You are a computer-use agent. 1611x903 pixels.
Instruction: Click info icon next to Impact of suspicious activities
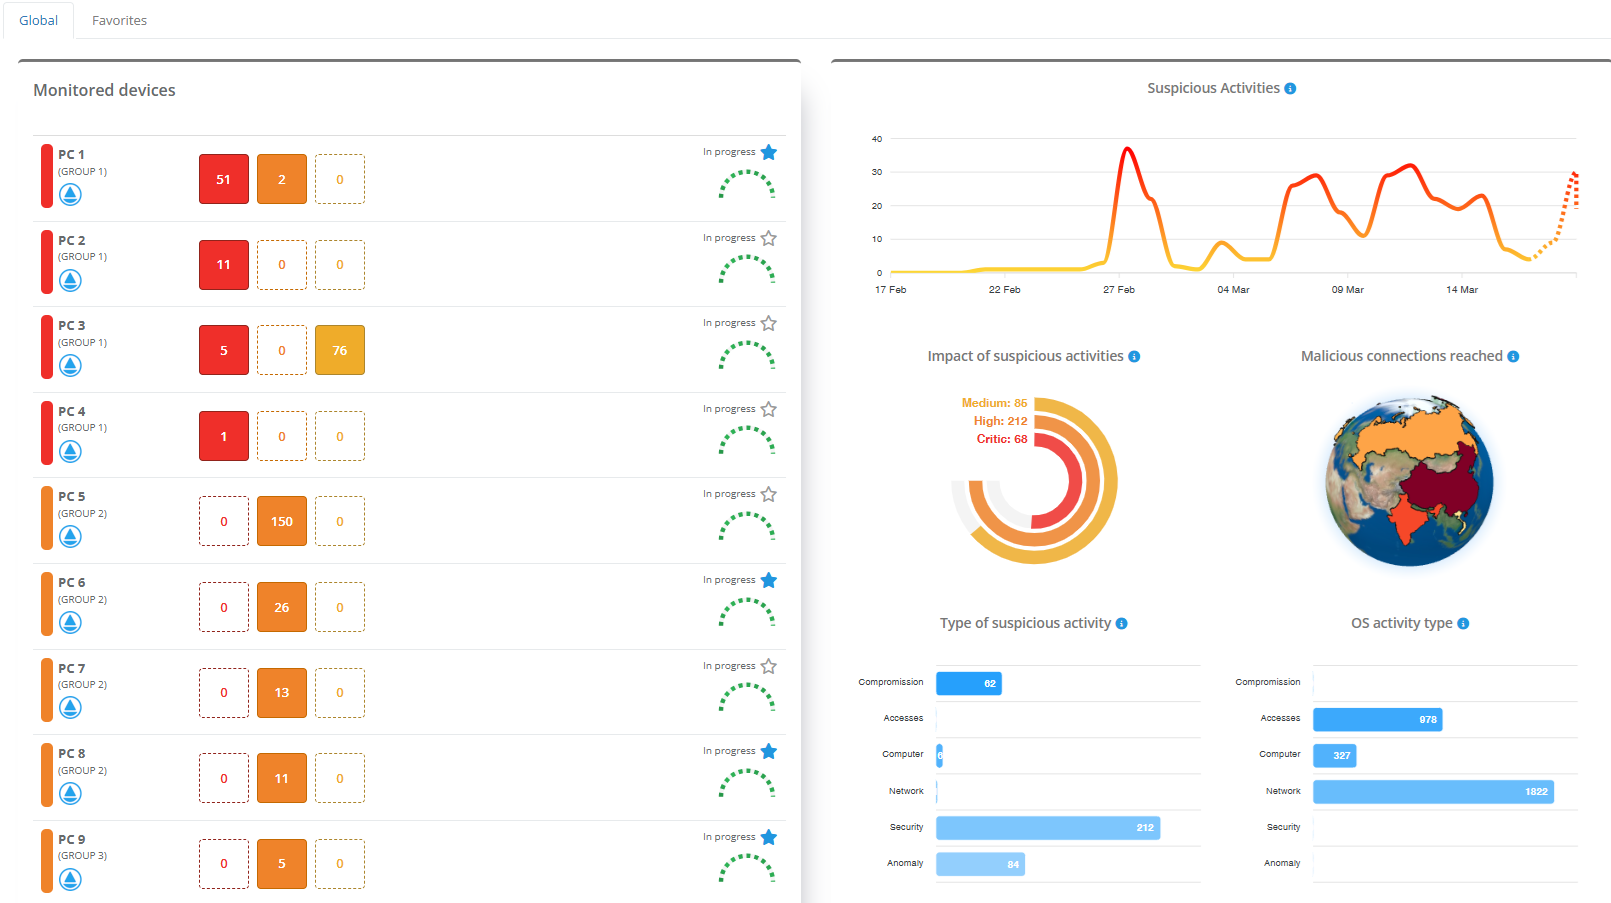pyautogui.click(x=1134, y=357)
